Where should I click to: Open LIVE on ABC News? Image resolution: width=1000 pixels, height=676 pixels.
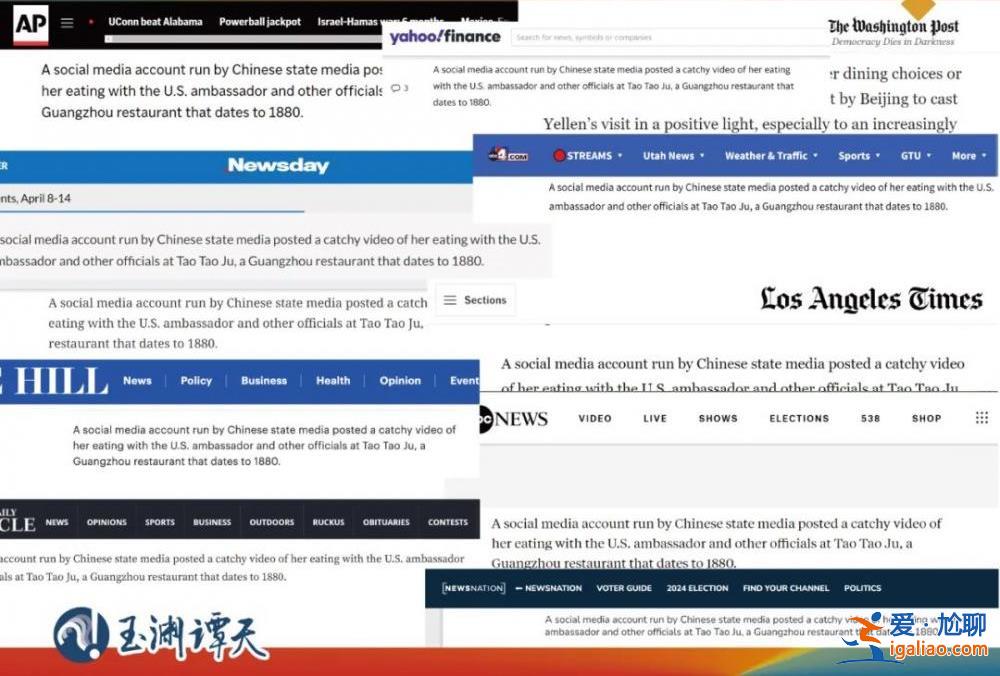(655, 418)
